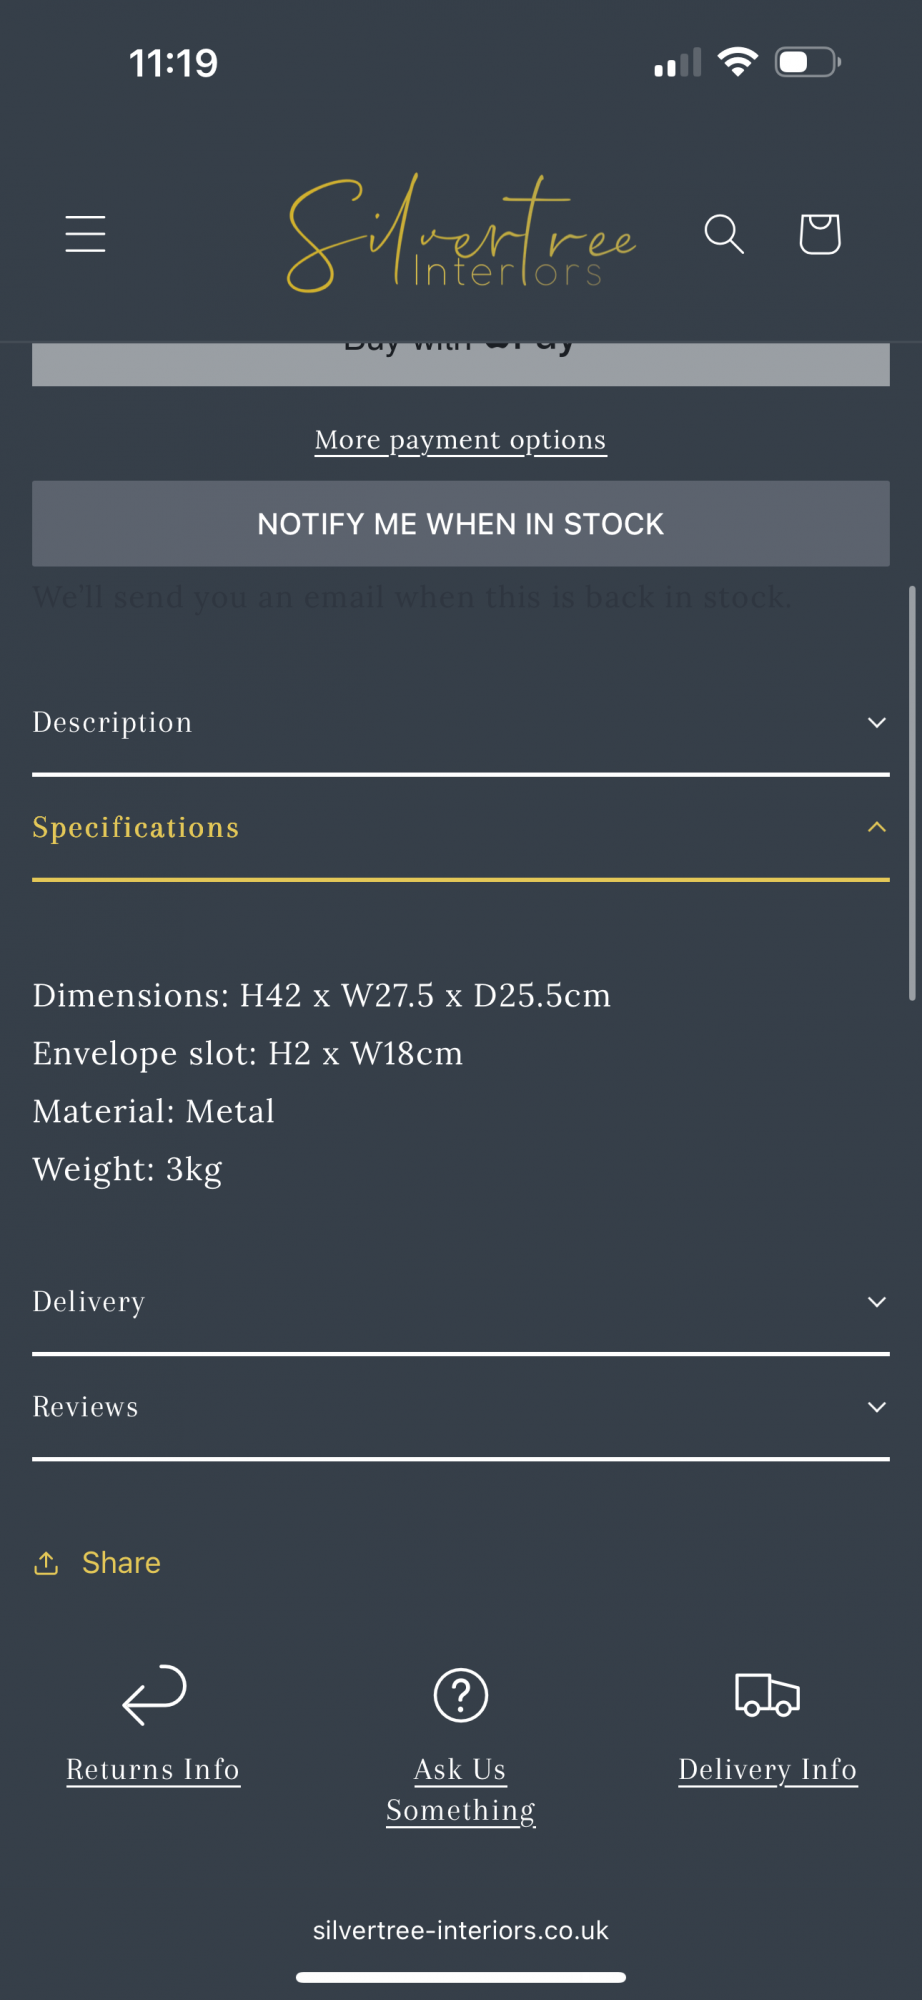Image resolution: width=922 pixels, height=2000 pixels.
Task: Expand the Description section chevron
Action: click(x=877, y=722)
